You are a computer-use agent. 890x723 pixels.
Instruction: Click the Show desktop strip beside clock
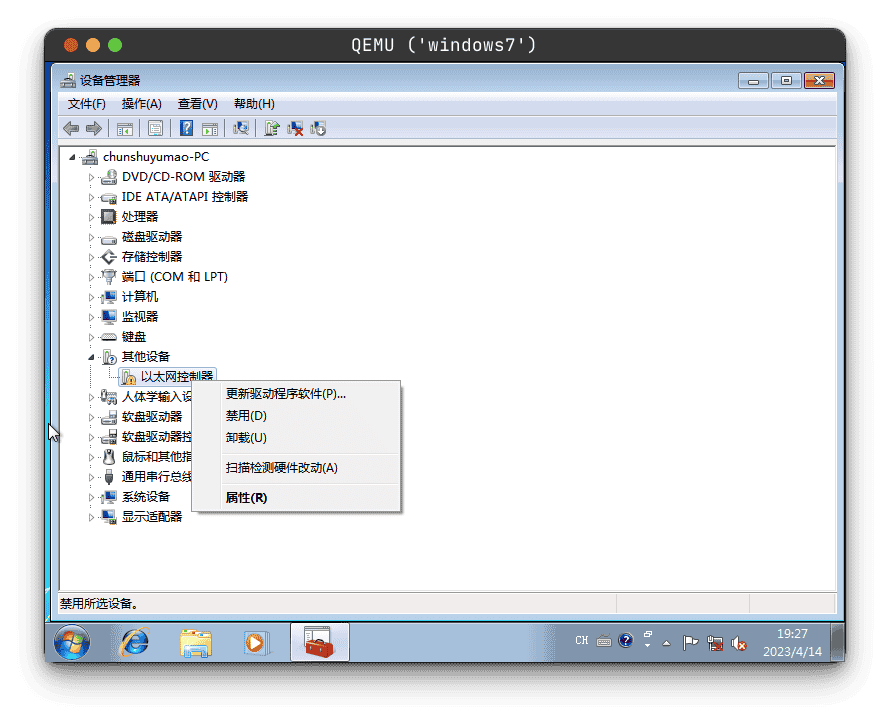pos(837,642)
